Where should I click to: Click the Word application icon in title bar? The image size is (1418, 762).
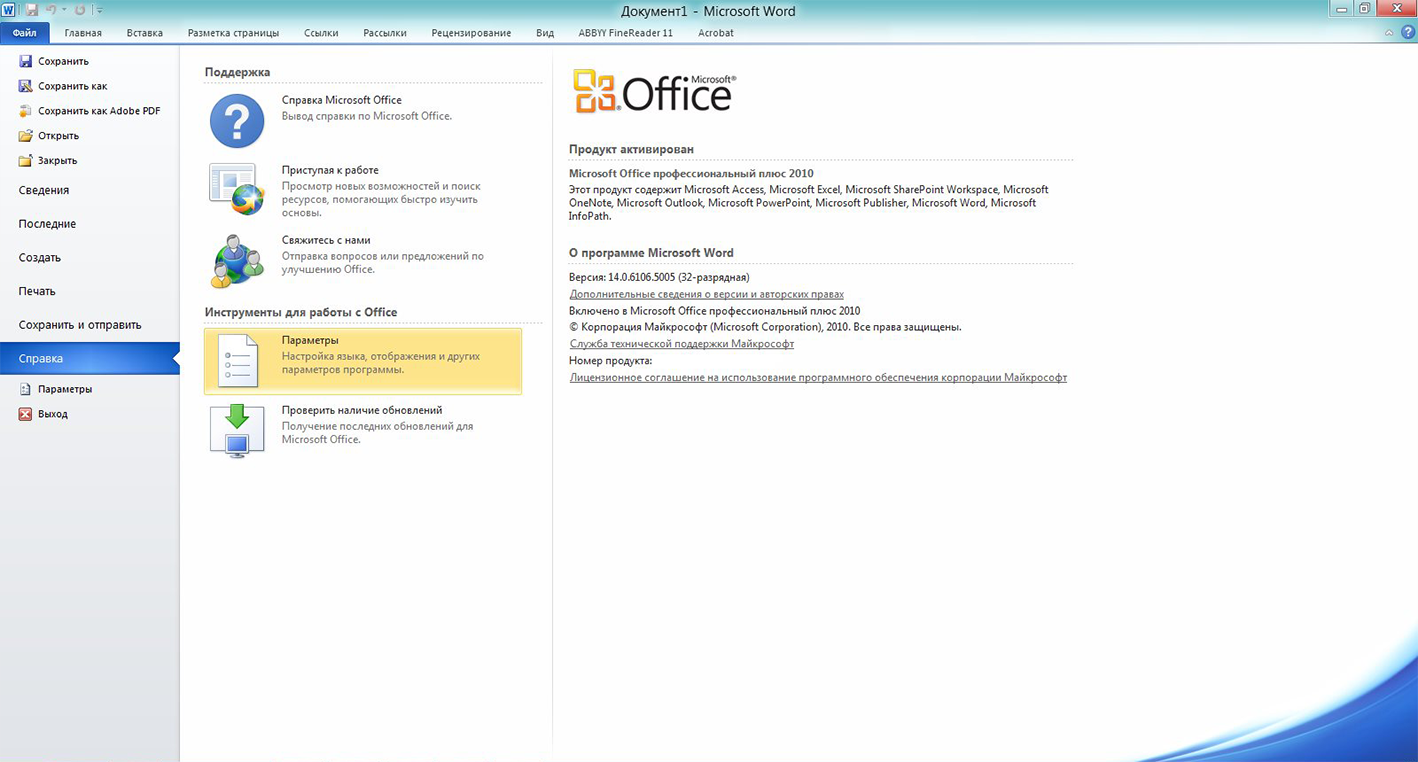coord(9,9)
